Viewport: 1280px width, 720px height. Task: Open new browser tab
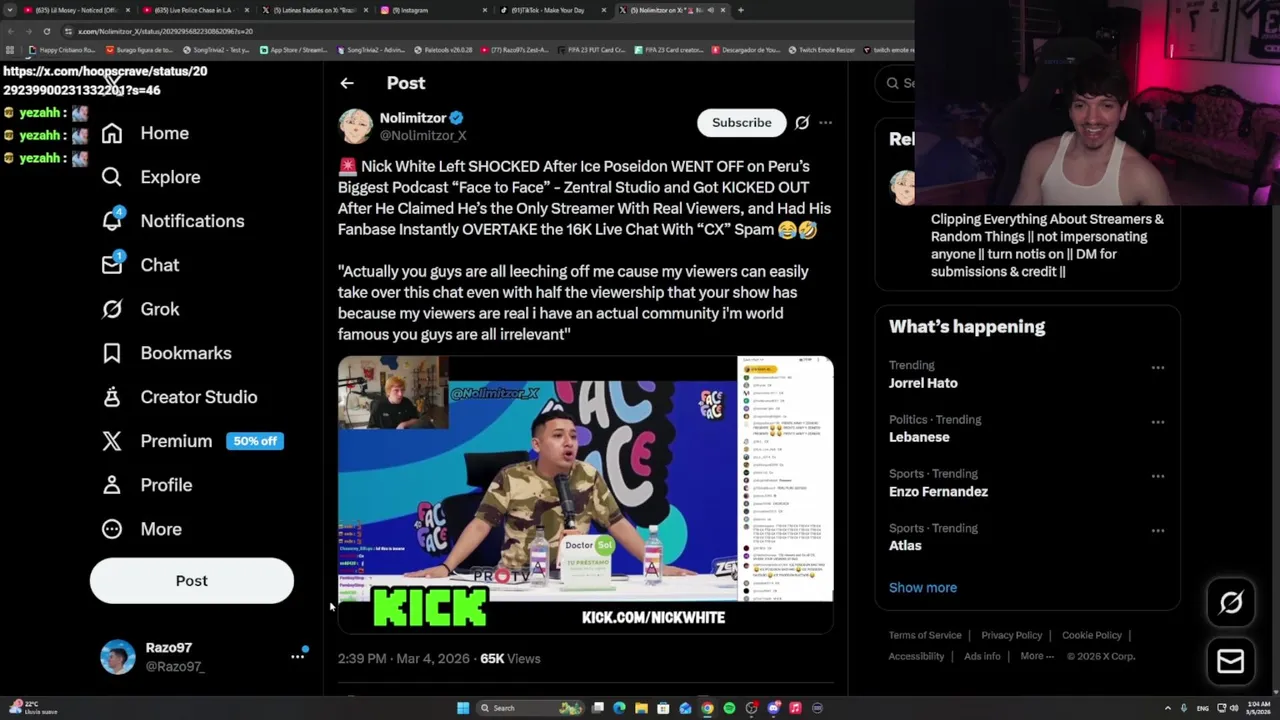coord(740,10)
